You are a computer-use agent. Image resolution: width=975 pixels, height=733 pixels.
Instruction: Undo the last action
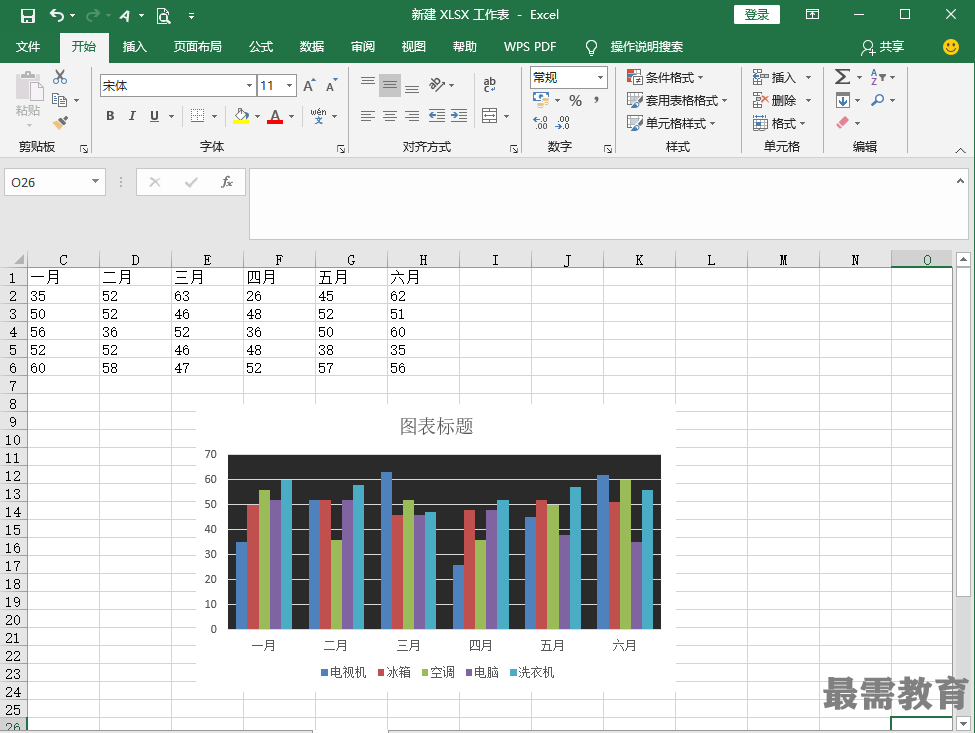[57, 16]
